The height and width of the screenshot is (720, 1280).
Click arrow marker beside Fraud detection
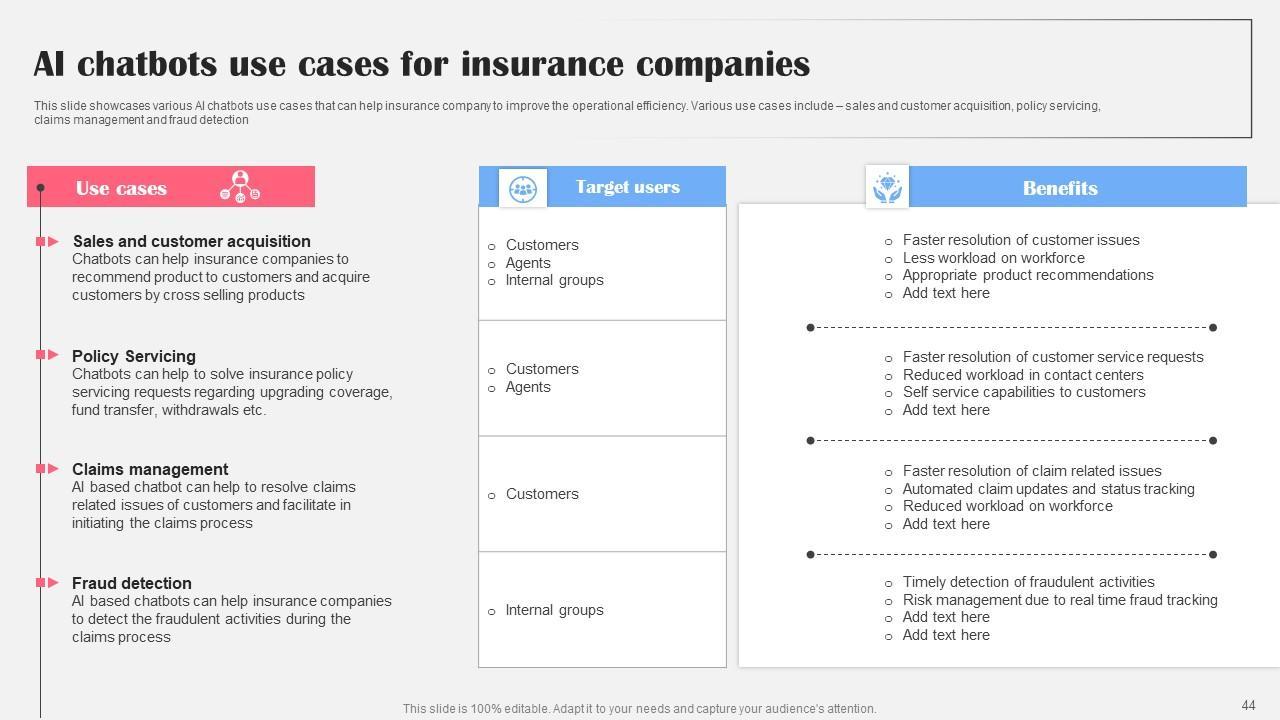point(47,583)
